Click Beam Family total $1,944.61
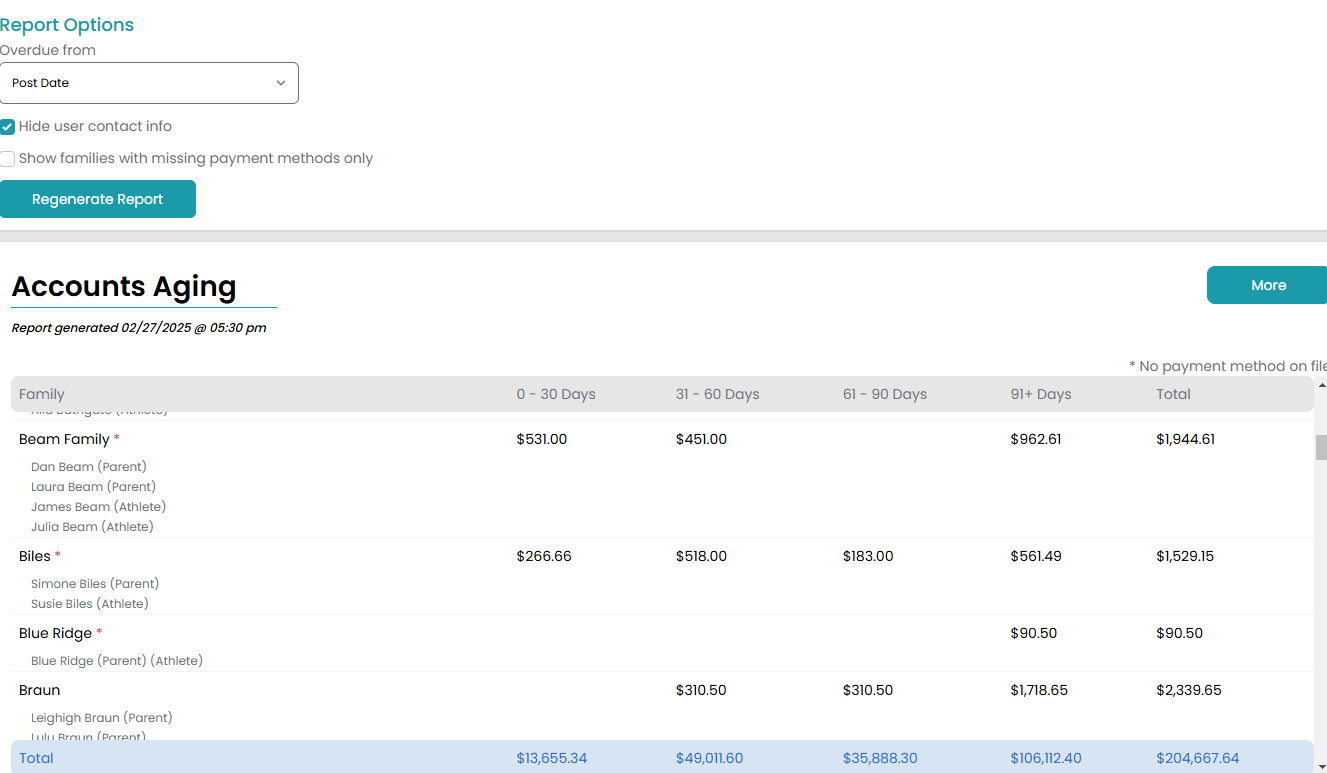Image resolution: width=1327 pixels, height=773 pixels. coord(1186,439)
